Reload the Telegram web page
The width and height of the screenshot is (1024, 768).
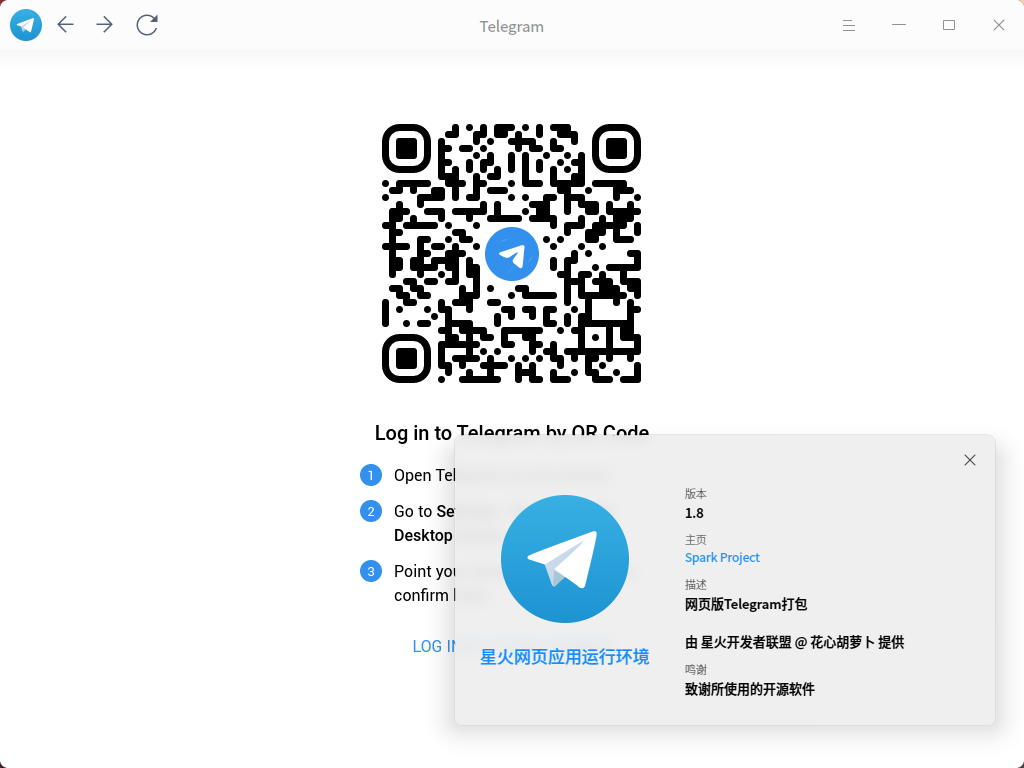(147, 25)
